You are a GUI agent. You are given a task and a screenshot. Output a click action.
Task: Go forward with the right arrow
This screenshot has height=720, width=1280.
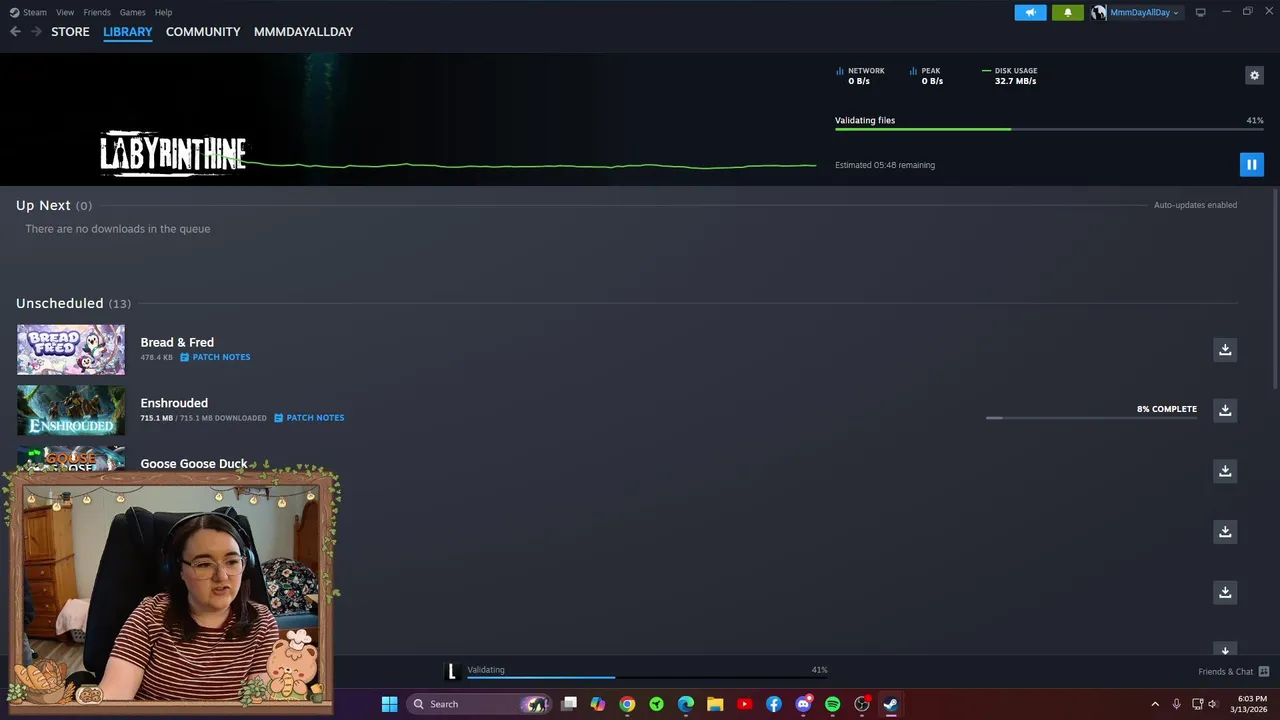pos(36,32)
